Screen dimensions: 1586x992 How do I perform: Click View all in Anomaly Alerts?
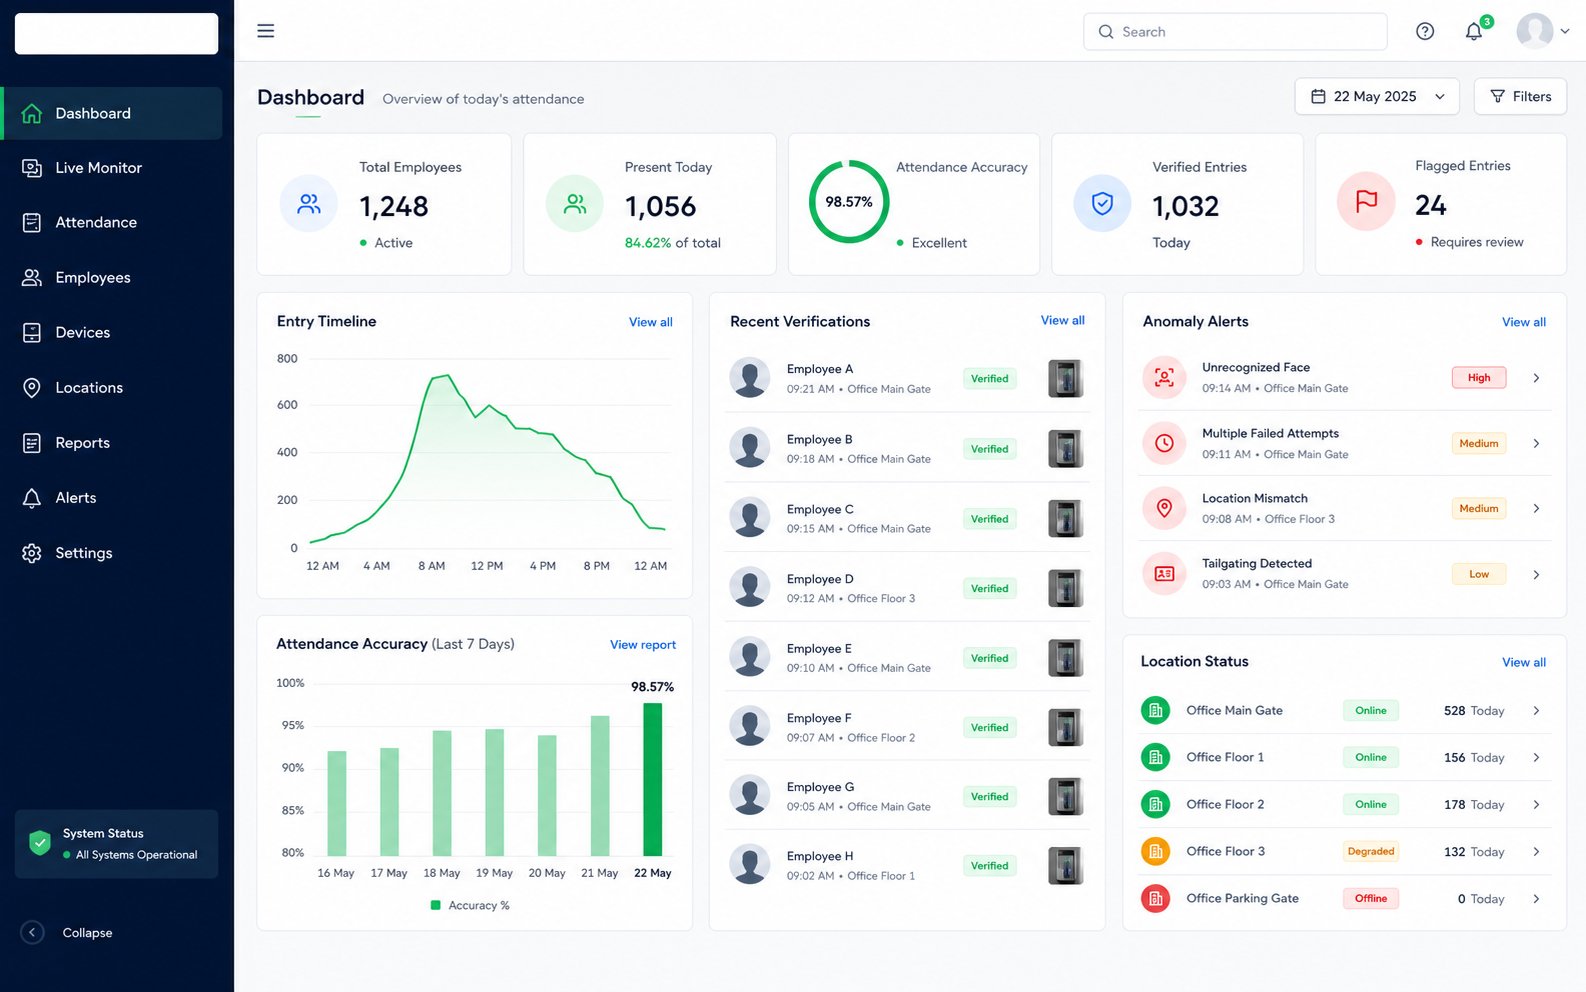(1523, 322)
